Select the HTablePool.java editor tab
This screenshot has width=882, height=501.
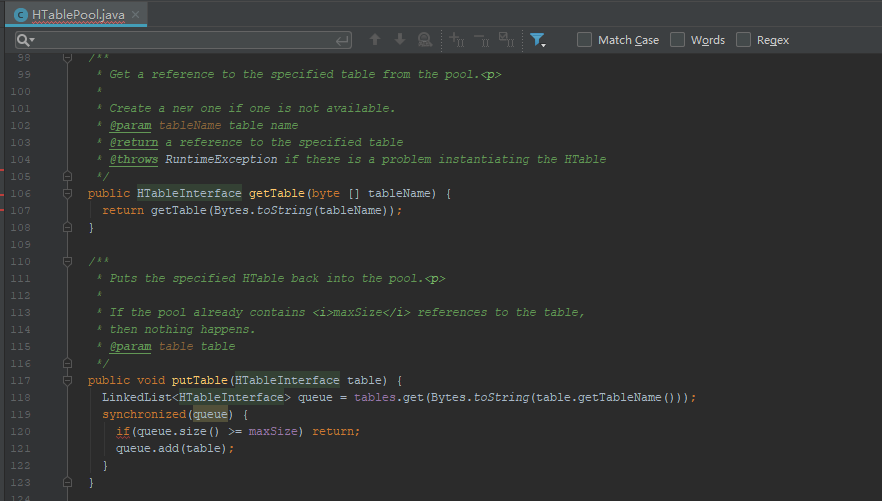point(74,13)
